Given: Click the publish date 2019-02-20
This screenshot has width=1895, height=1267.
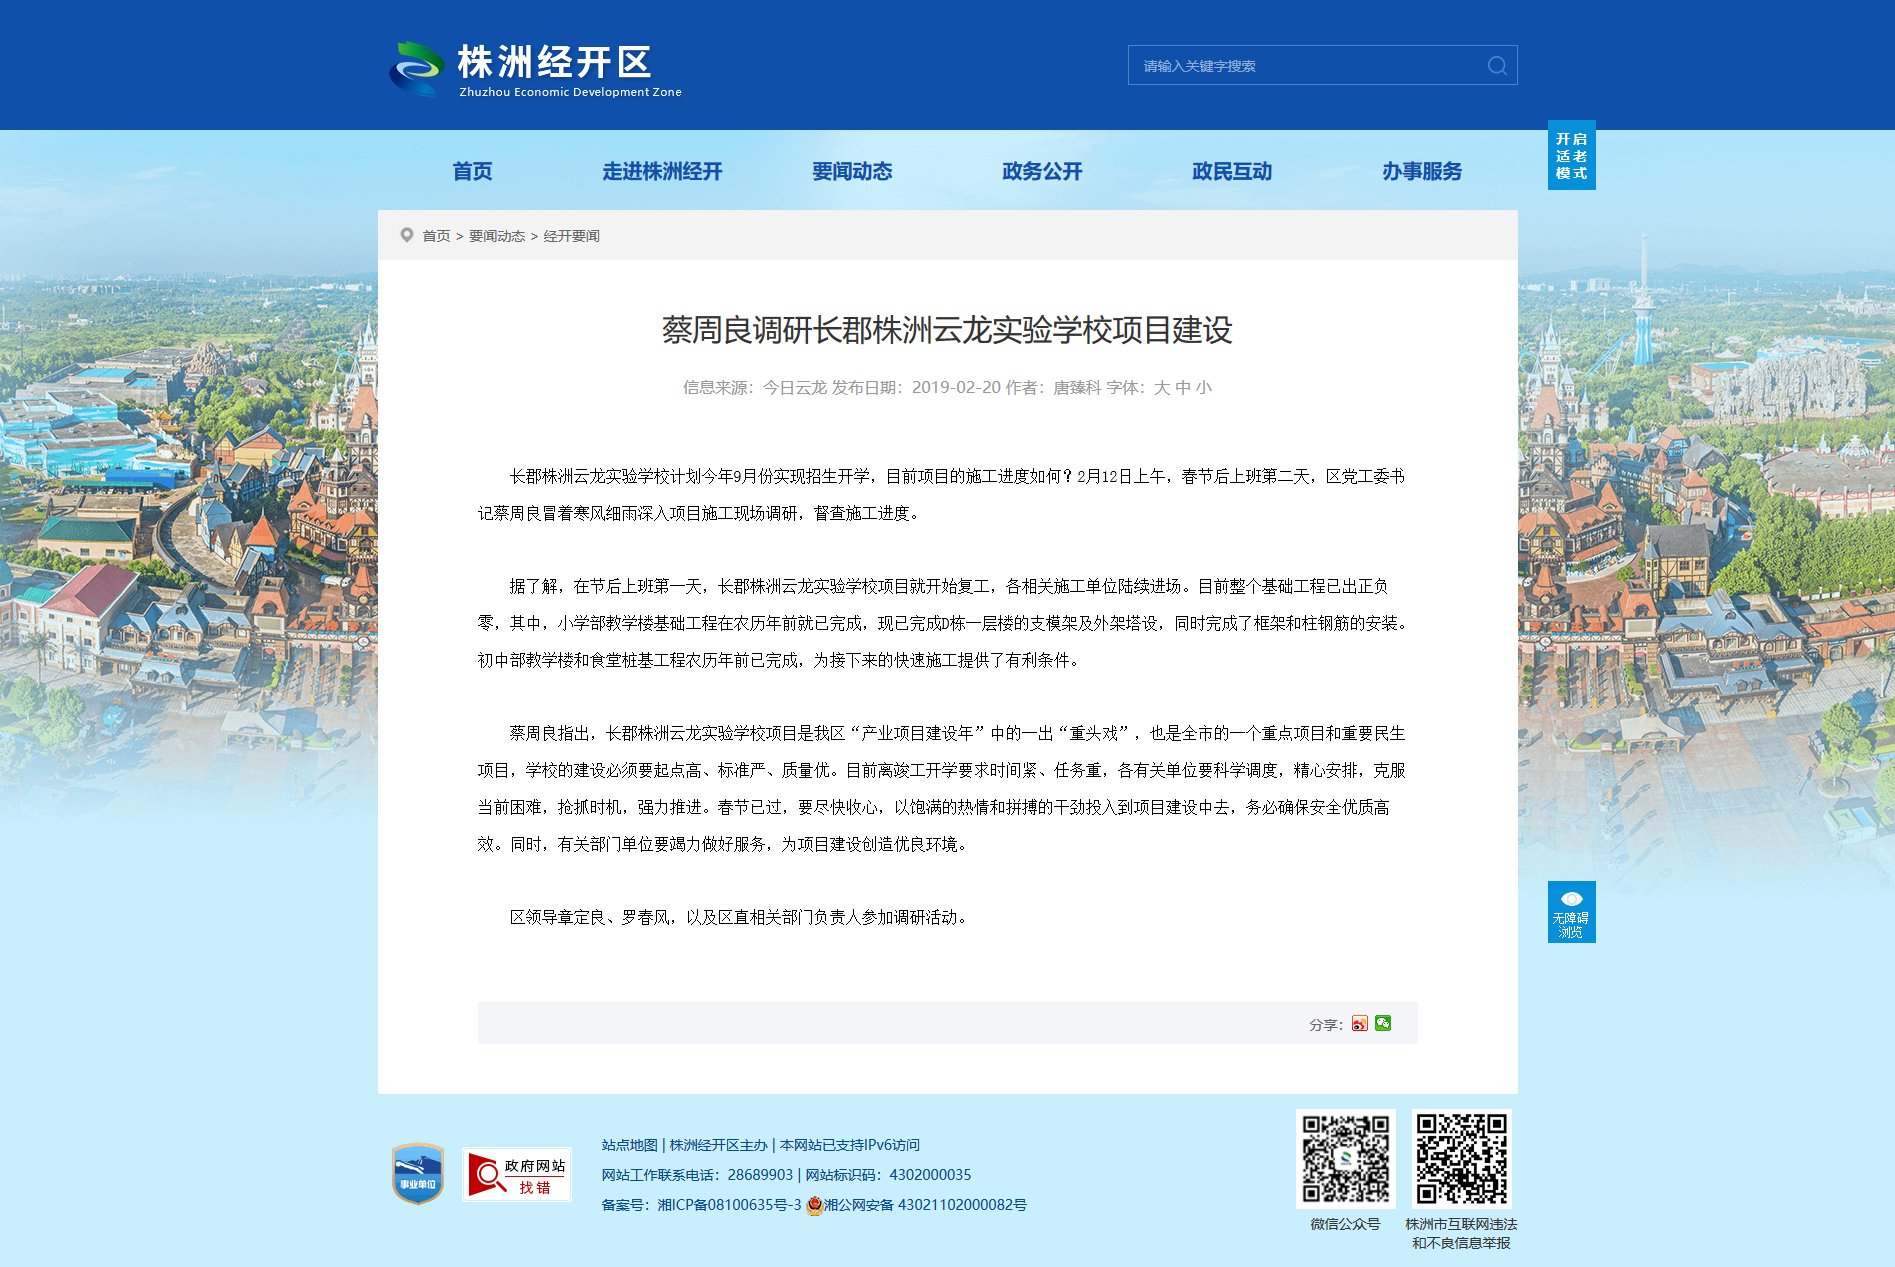Looking at the screenshot, I should 956,388.
